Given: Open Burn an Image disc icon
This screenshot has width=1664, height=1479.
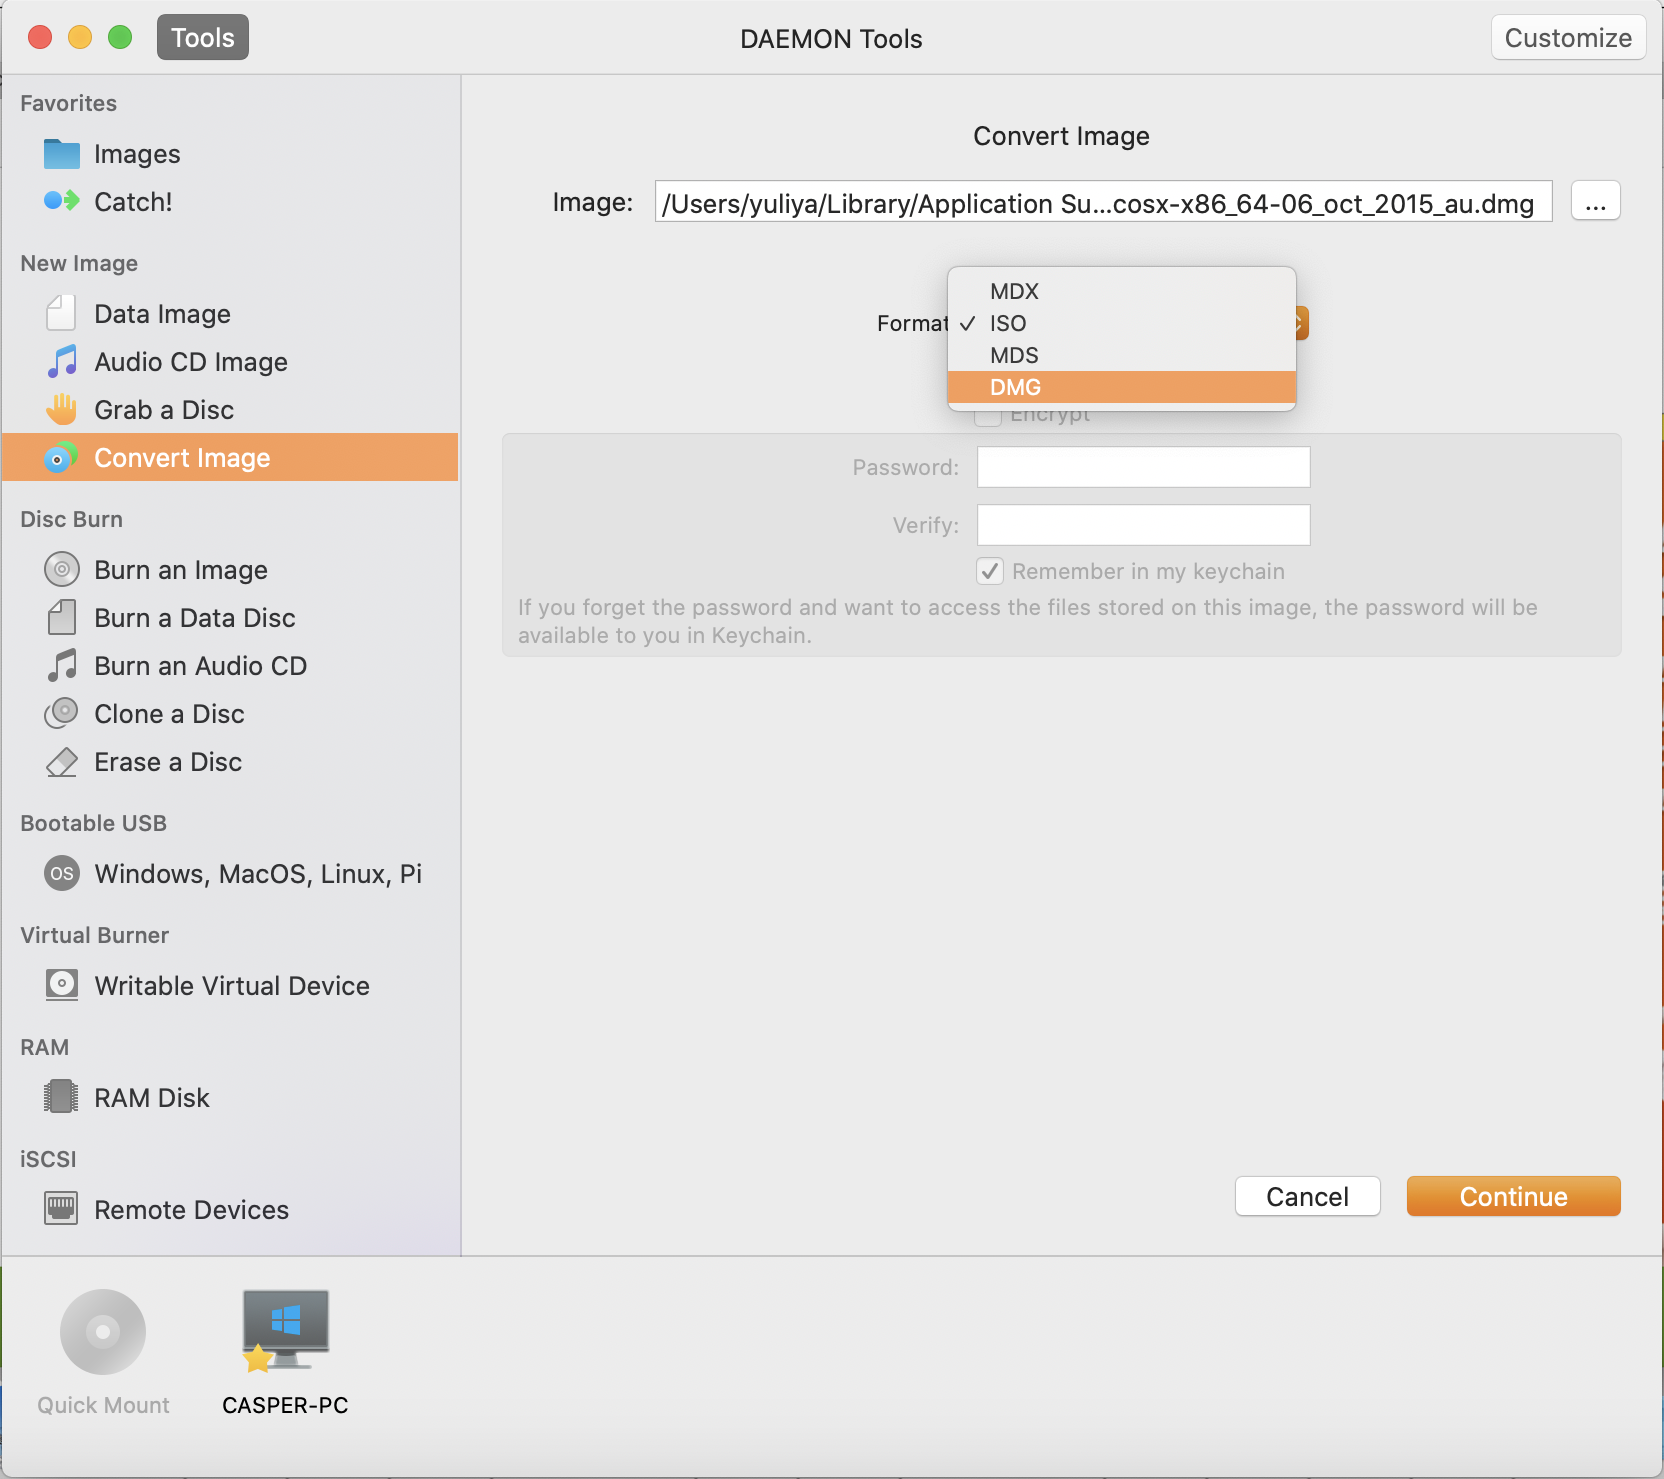Looking at the screenshot, I should [61, 569].
